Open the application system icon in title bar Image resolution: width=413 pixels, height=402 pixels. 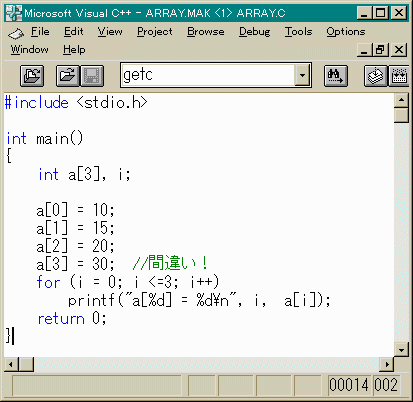(x=14, y=13)
